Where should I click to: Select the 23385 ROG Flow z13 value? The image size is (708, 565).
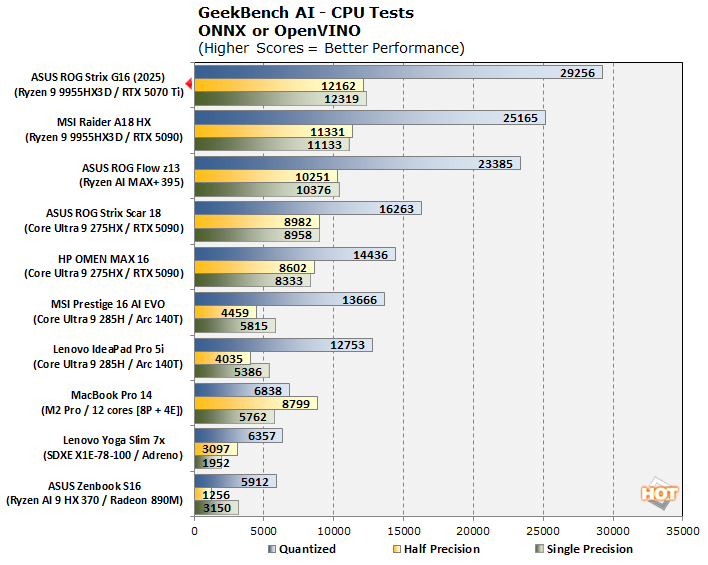click(495, 164)
